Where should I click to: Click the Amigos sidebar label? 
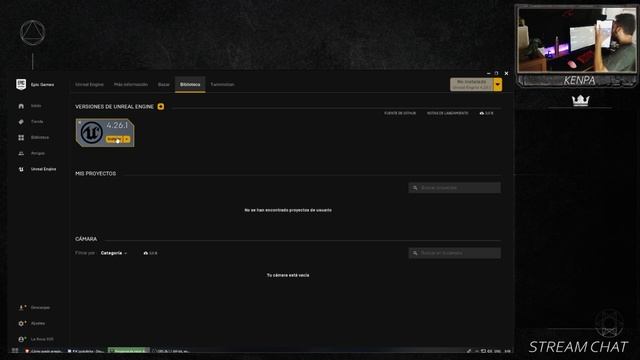pos(38,153)
